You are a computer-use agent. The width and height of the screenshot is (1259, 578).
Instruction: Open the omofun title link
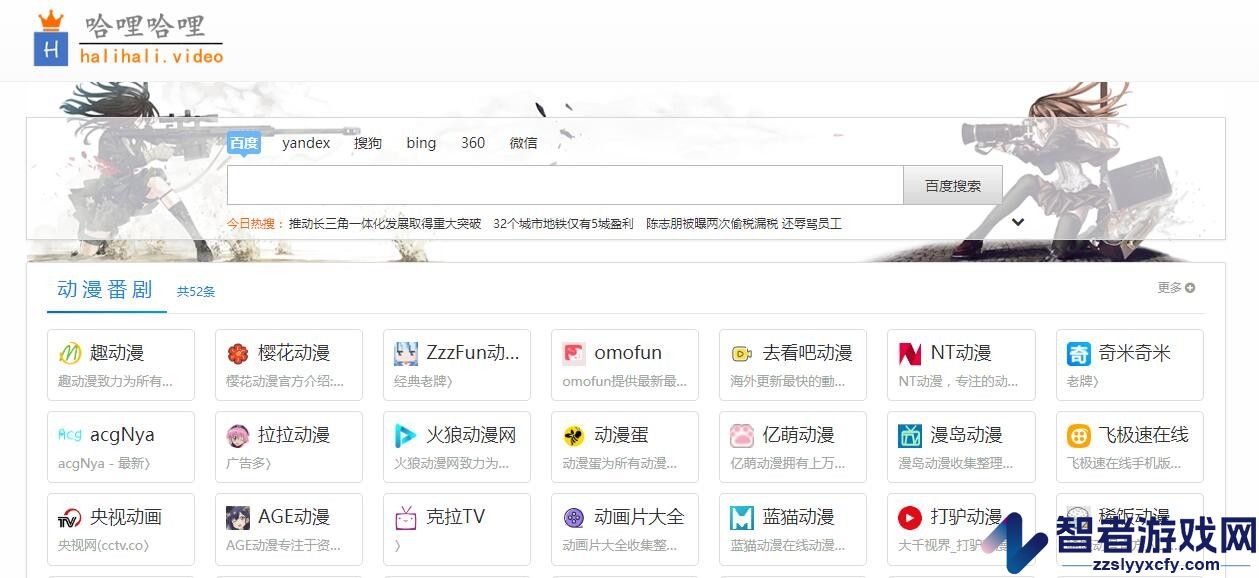coord(628,353)
